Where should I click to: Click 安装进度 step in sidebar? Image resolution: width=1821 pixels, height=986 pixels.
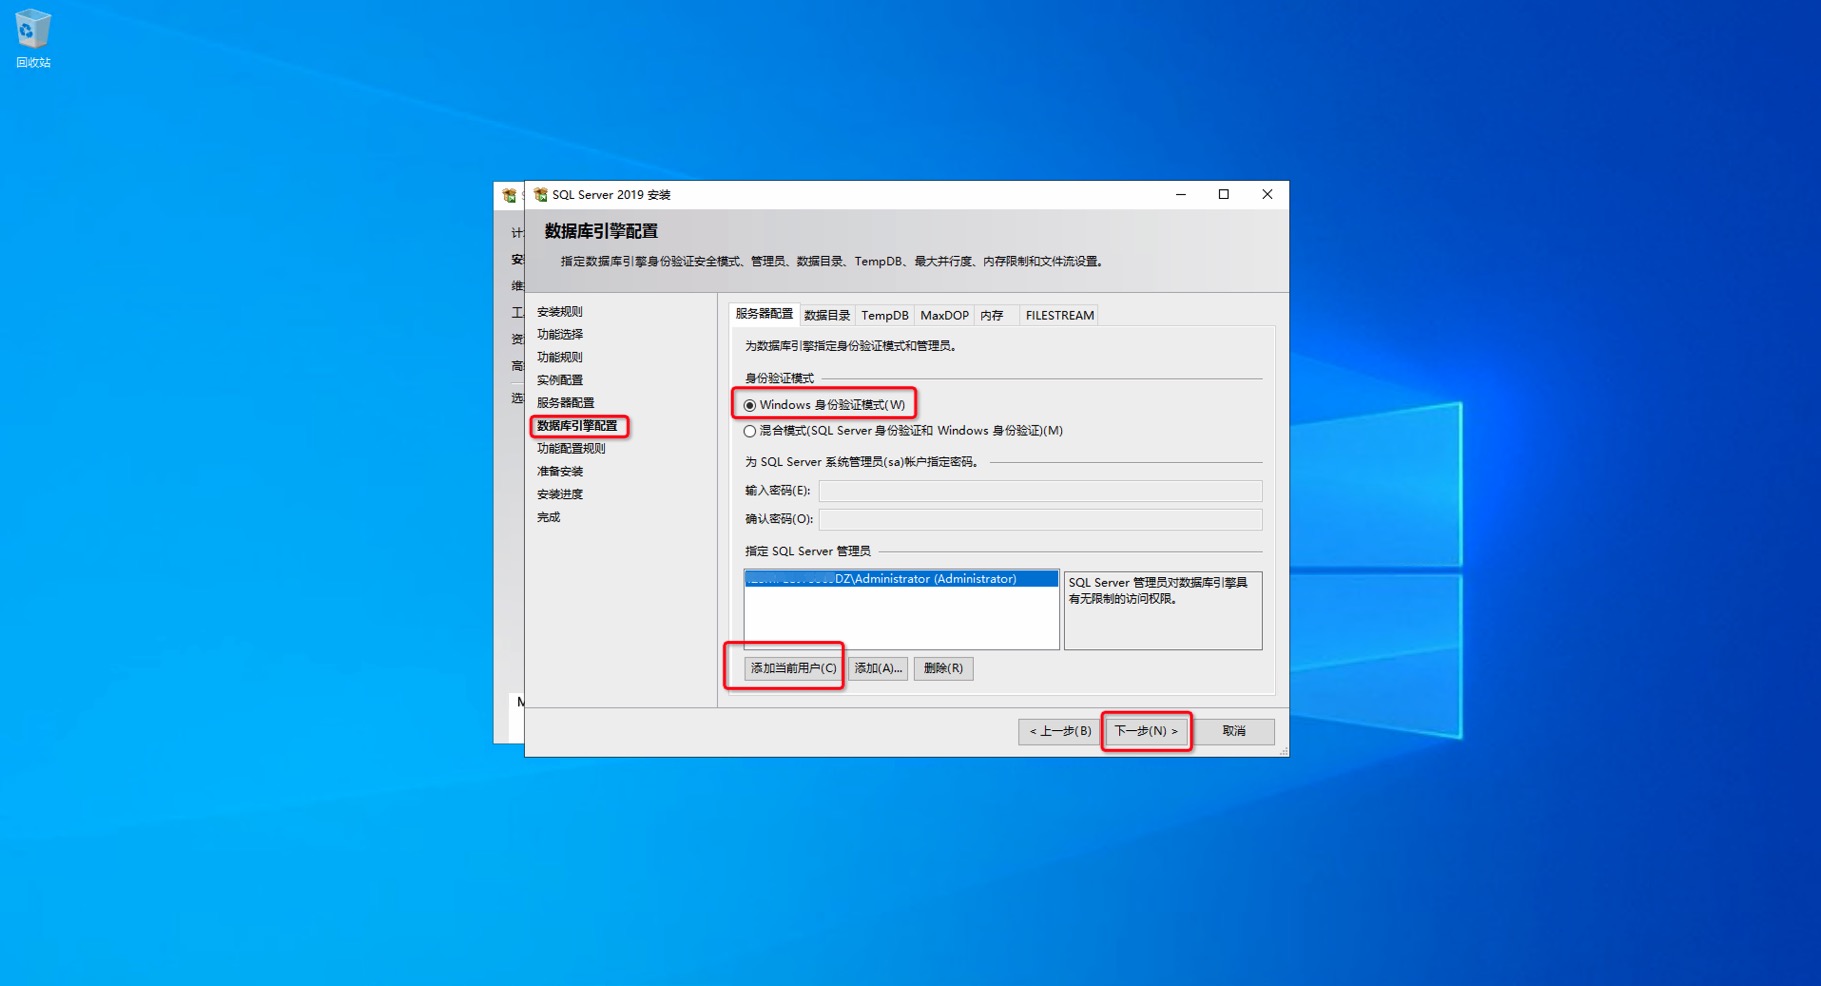point(559,494)
